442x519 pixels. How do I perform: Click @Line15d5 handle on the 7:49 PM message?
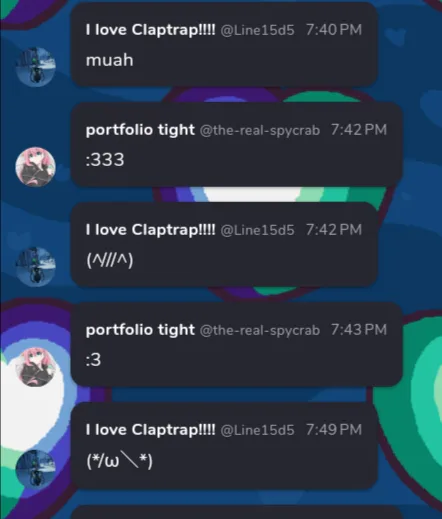[x=257, y=430]
